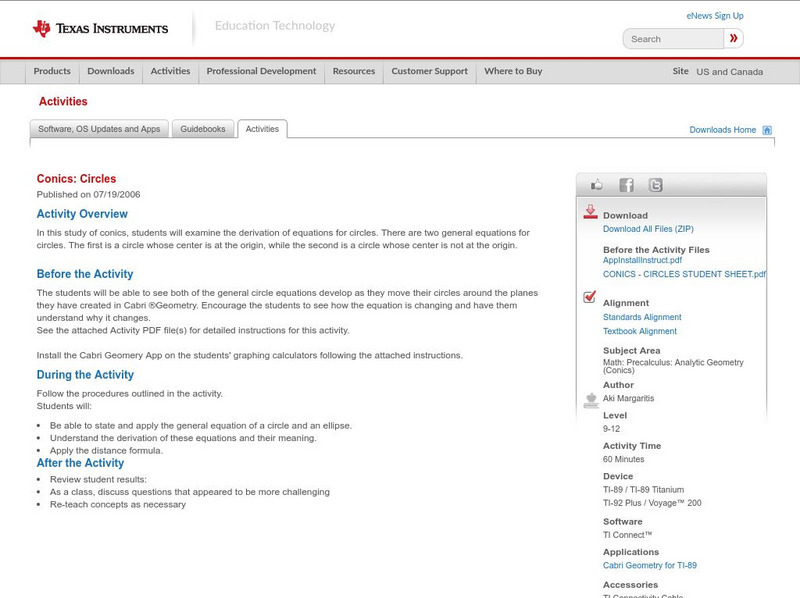Open the Professional Development menu
800x598 pixels.
pos(261,71)
